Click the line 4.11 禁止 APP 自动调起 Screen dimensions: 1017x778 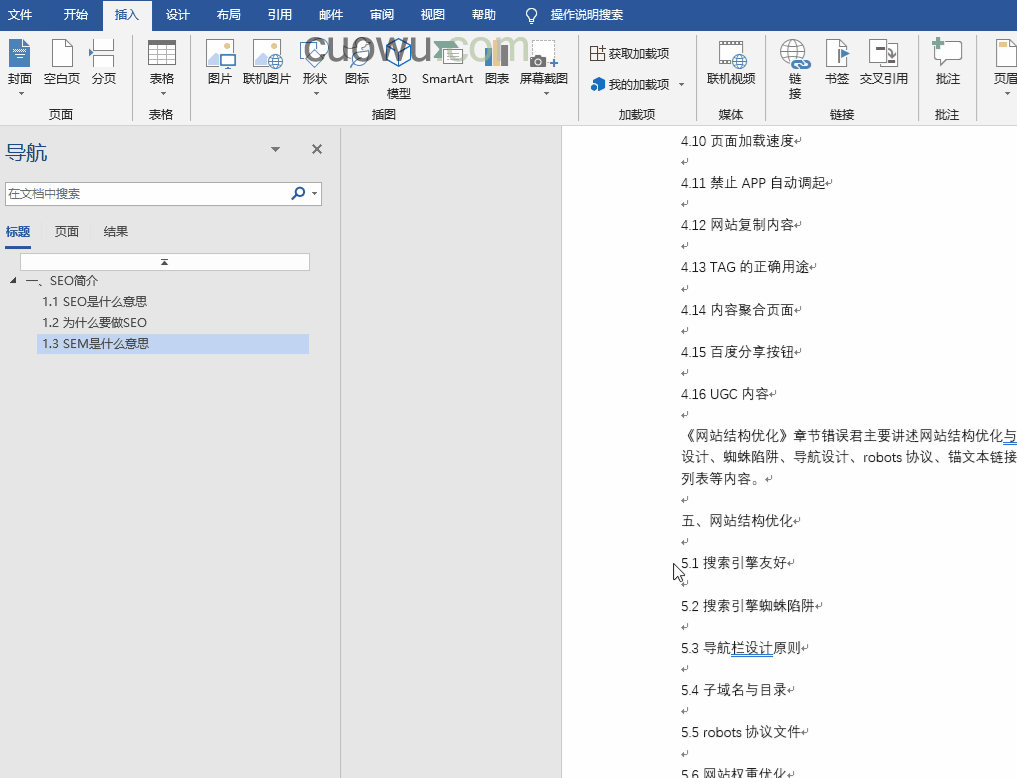pos(753,183)
